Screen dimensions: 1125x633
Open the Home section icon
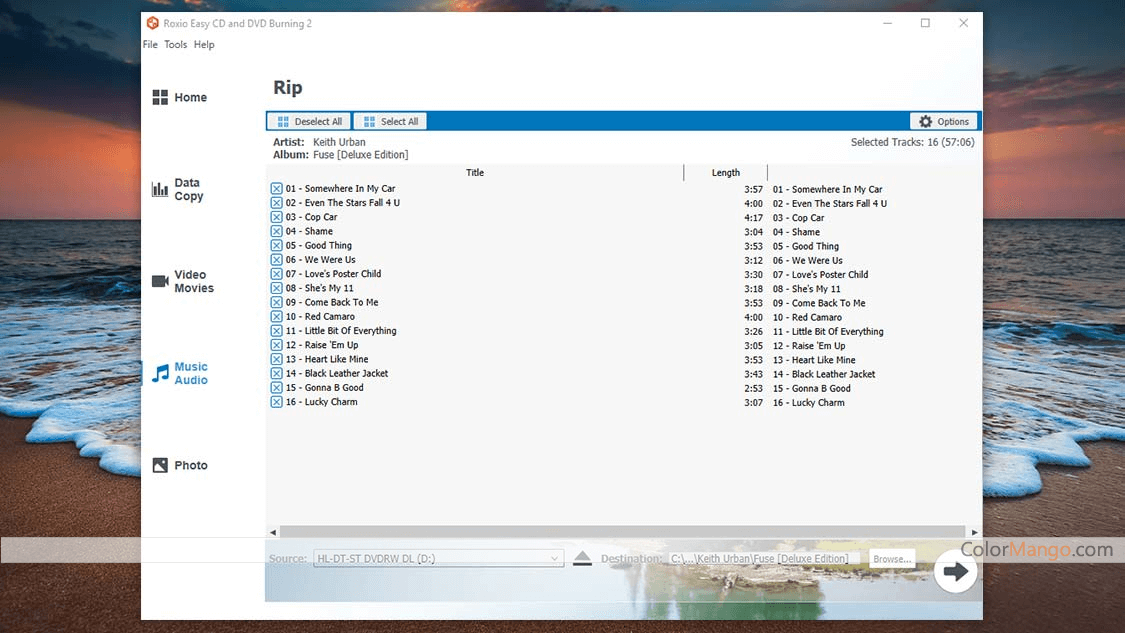tap(160, 97)
